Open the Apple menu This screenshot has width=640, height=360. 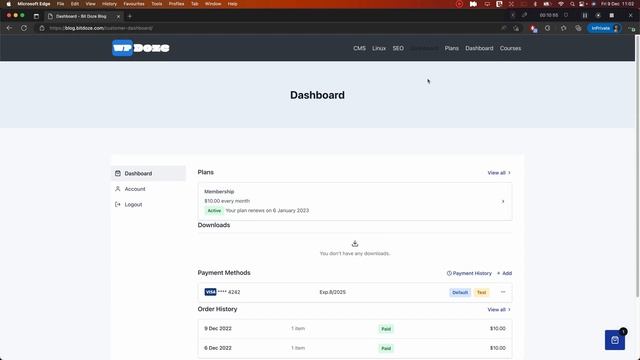pyautogui.click(x=9, y=4)
